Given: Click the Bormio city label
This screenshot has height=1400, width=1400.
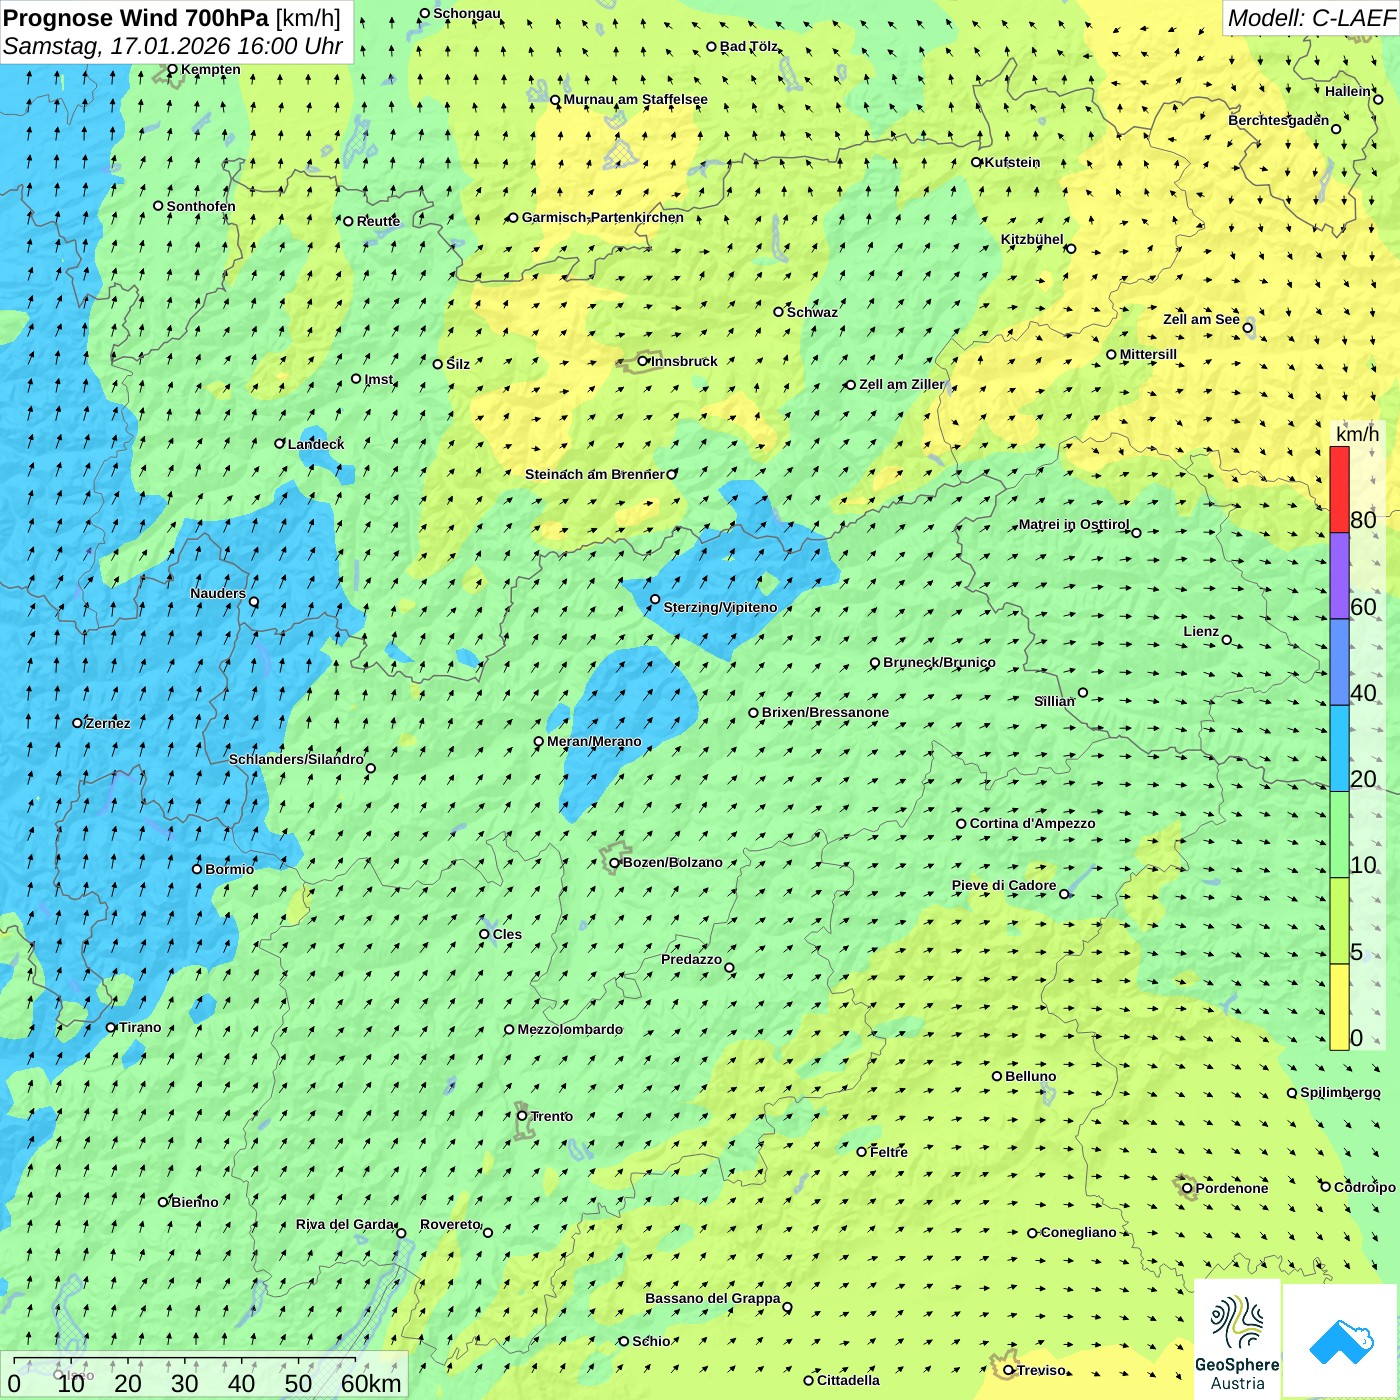Looking at the screenshot, I should [x=229, y=869].
